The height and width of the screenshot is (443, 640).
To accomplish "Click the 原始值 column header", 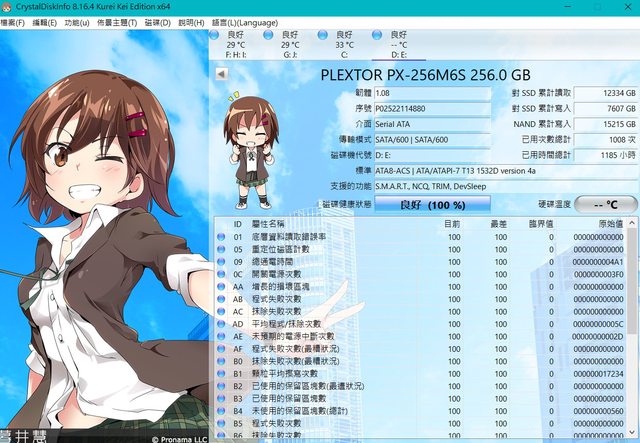I will [611, 224].
